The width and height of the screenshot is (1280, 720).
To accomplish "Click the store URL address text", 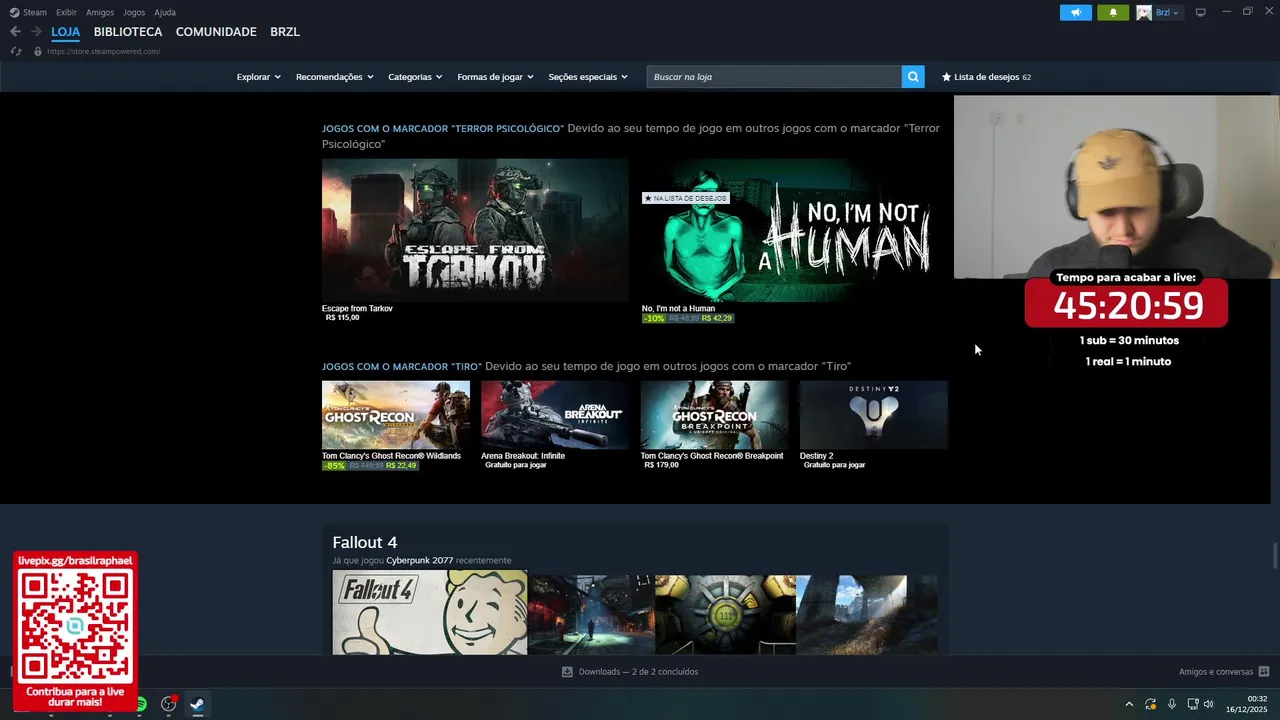I will point(103,51).
